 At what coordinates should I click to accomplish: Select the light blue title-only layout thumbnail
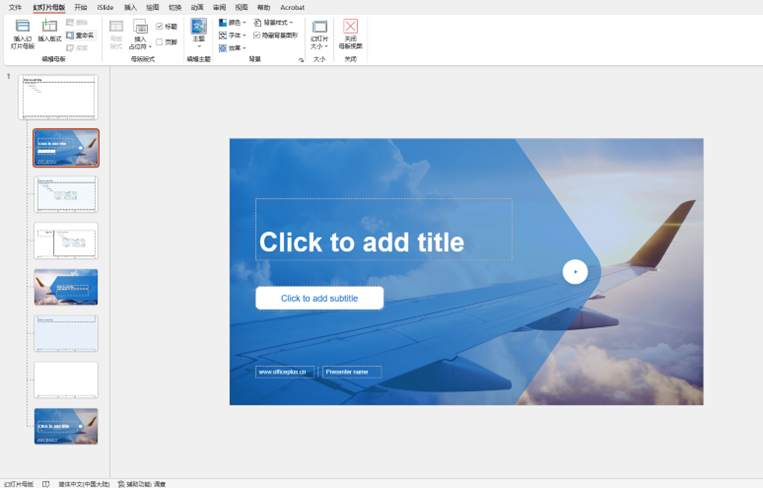click(x=66, y=333)
